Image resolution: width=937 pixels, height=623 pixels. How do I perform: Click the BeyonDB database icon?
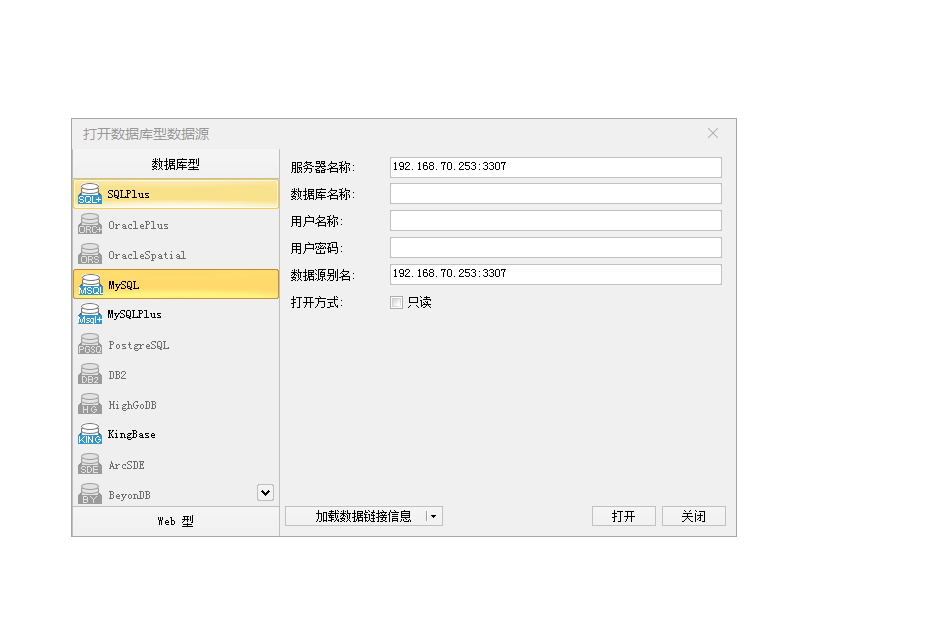tap(90, 494)
